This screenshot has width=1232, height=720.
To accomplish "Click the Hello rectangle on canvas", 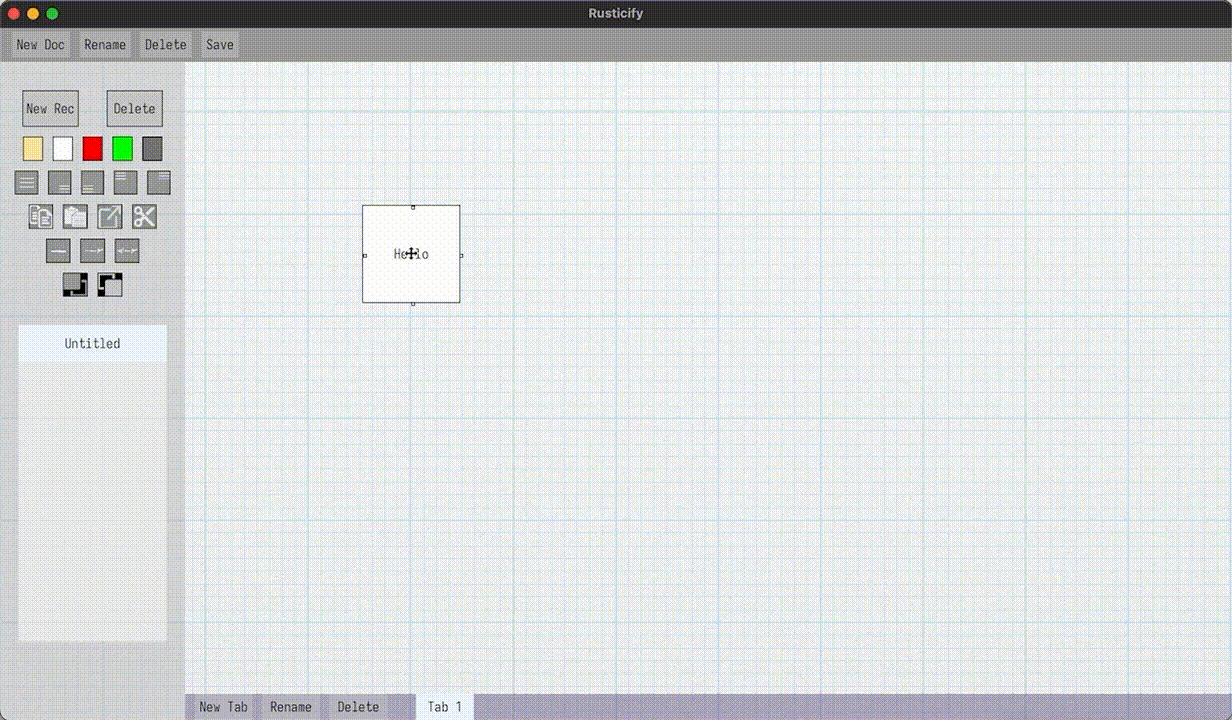I will click(411, 254).
